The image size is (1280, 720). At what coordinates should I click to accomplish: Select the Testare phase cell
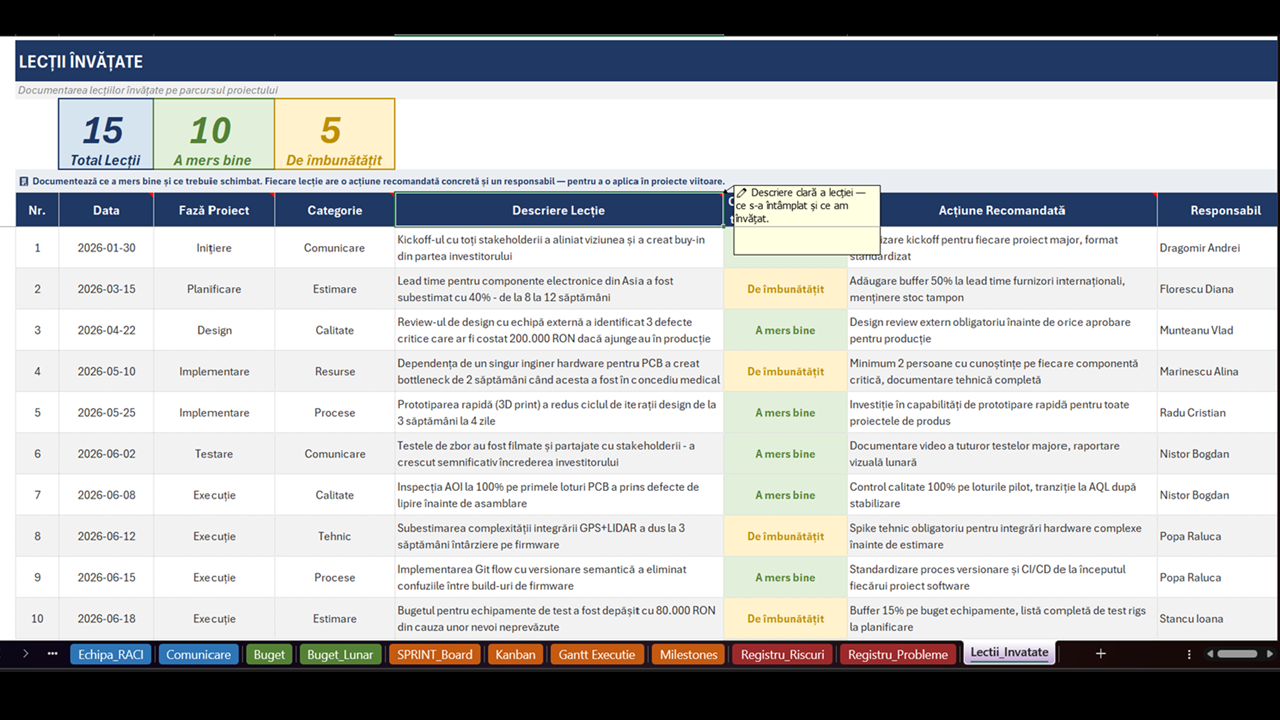pyautogui.click(x=214, y=454)
